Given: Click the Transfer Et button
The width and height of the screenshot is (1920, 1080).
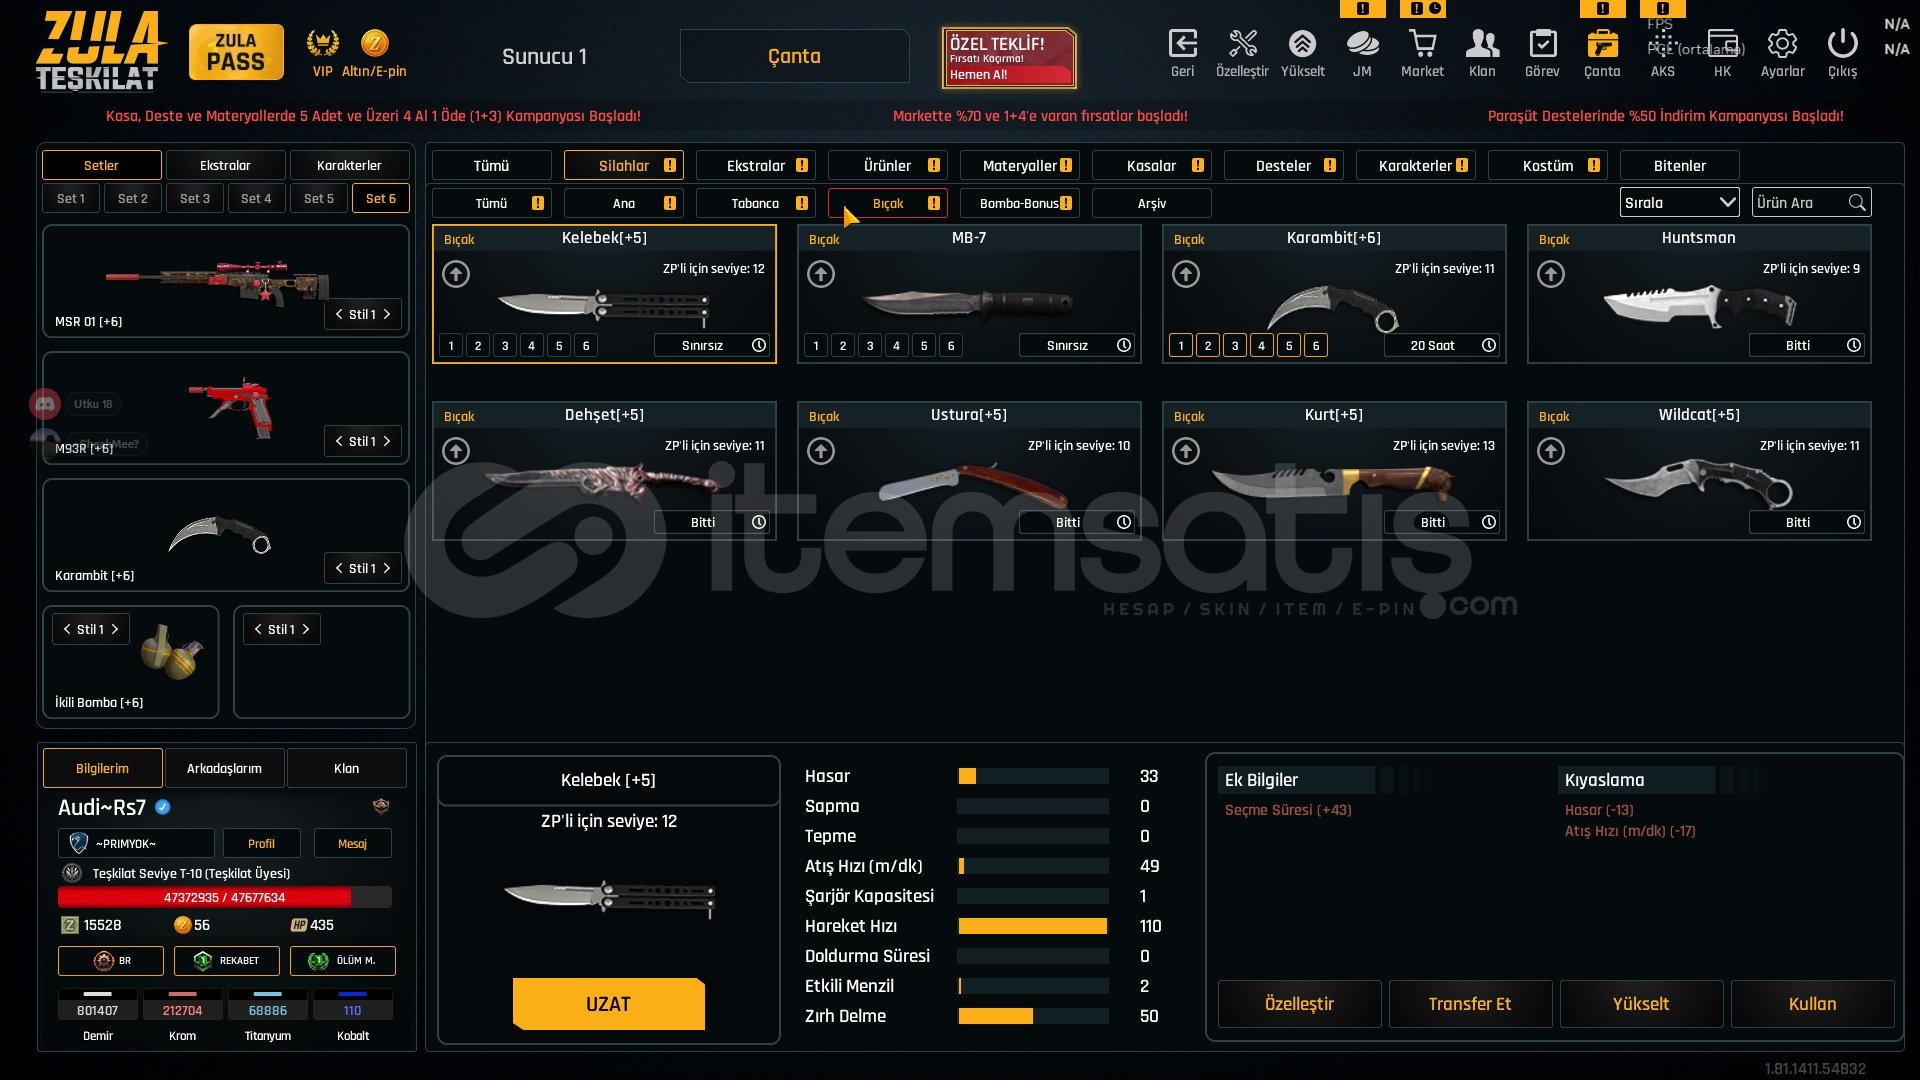Looking at the screenshot, I should pyautogui.click(x=1469, y=1004).
